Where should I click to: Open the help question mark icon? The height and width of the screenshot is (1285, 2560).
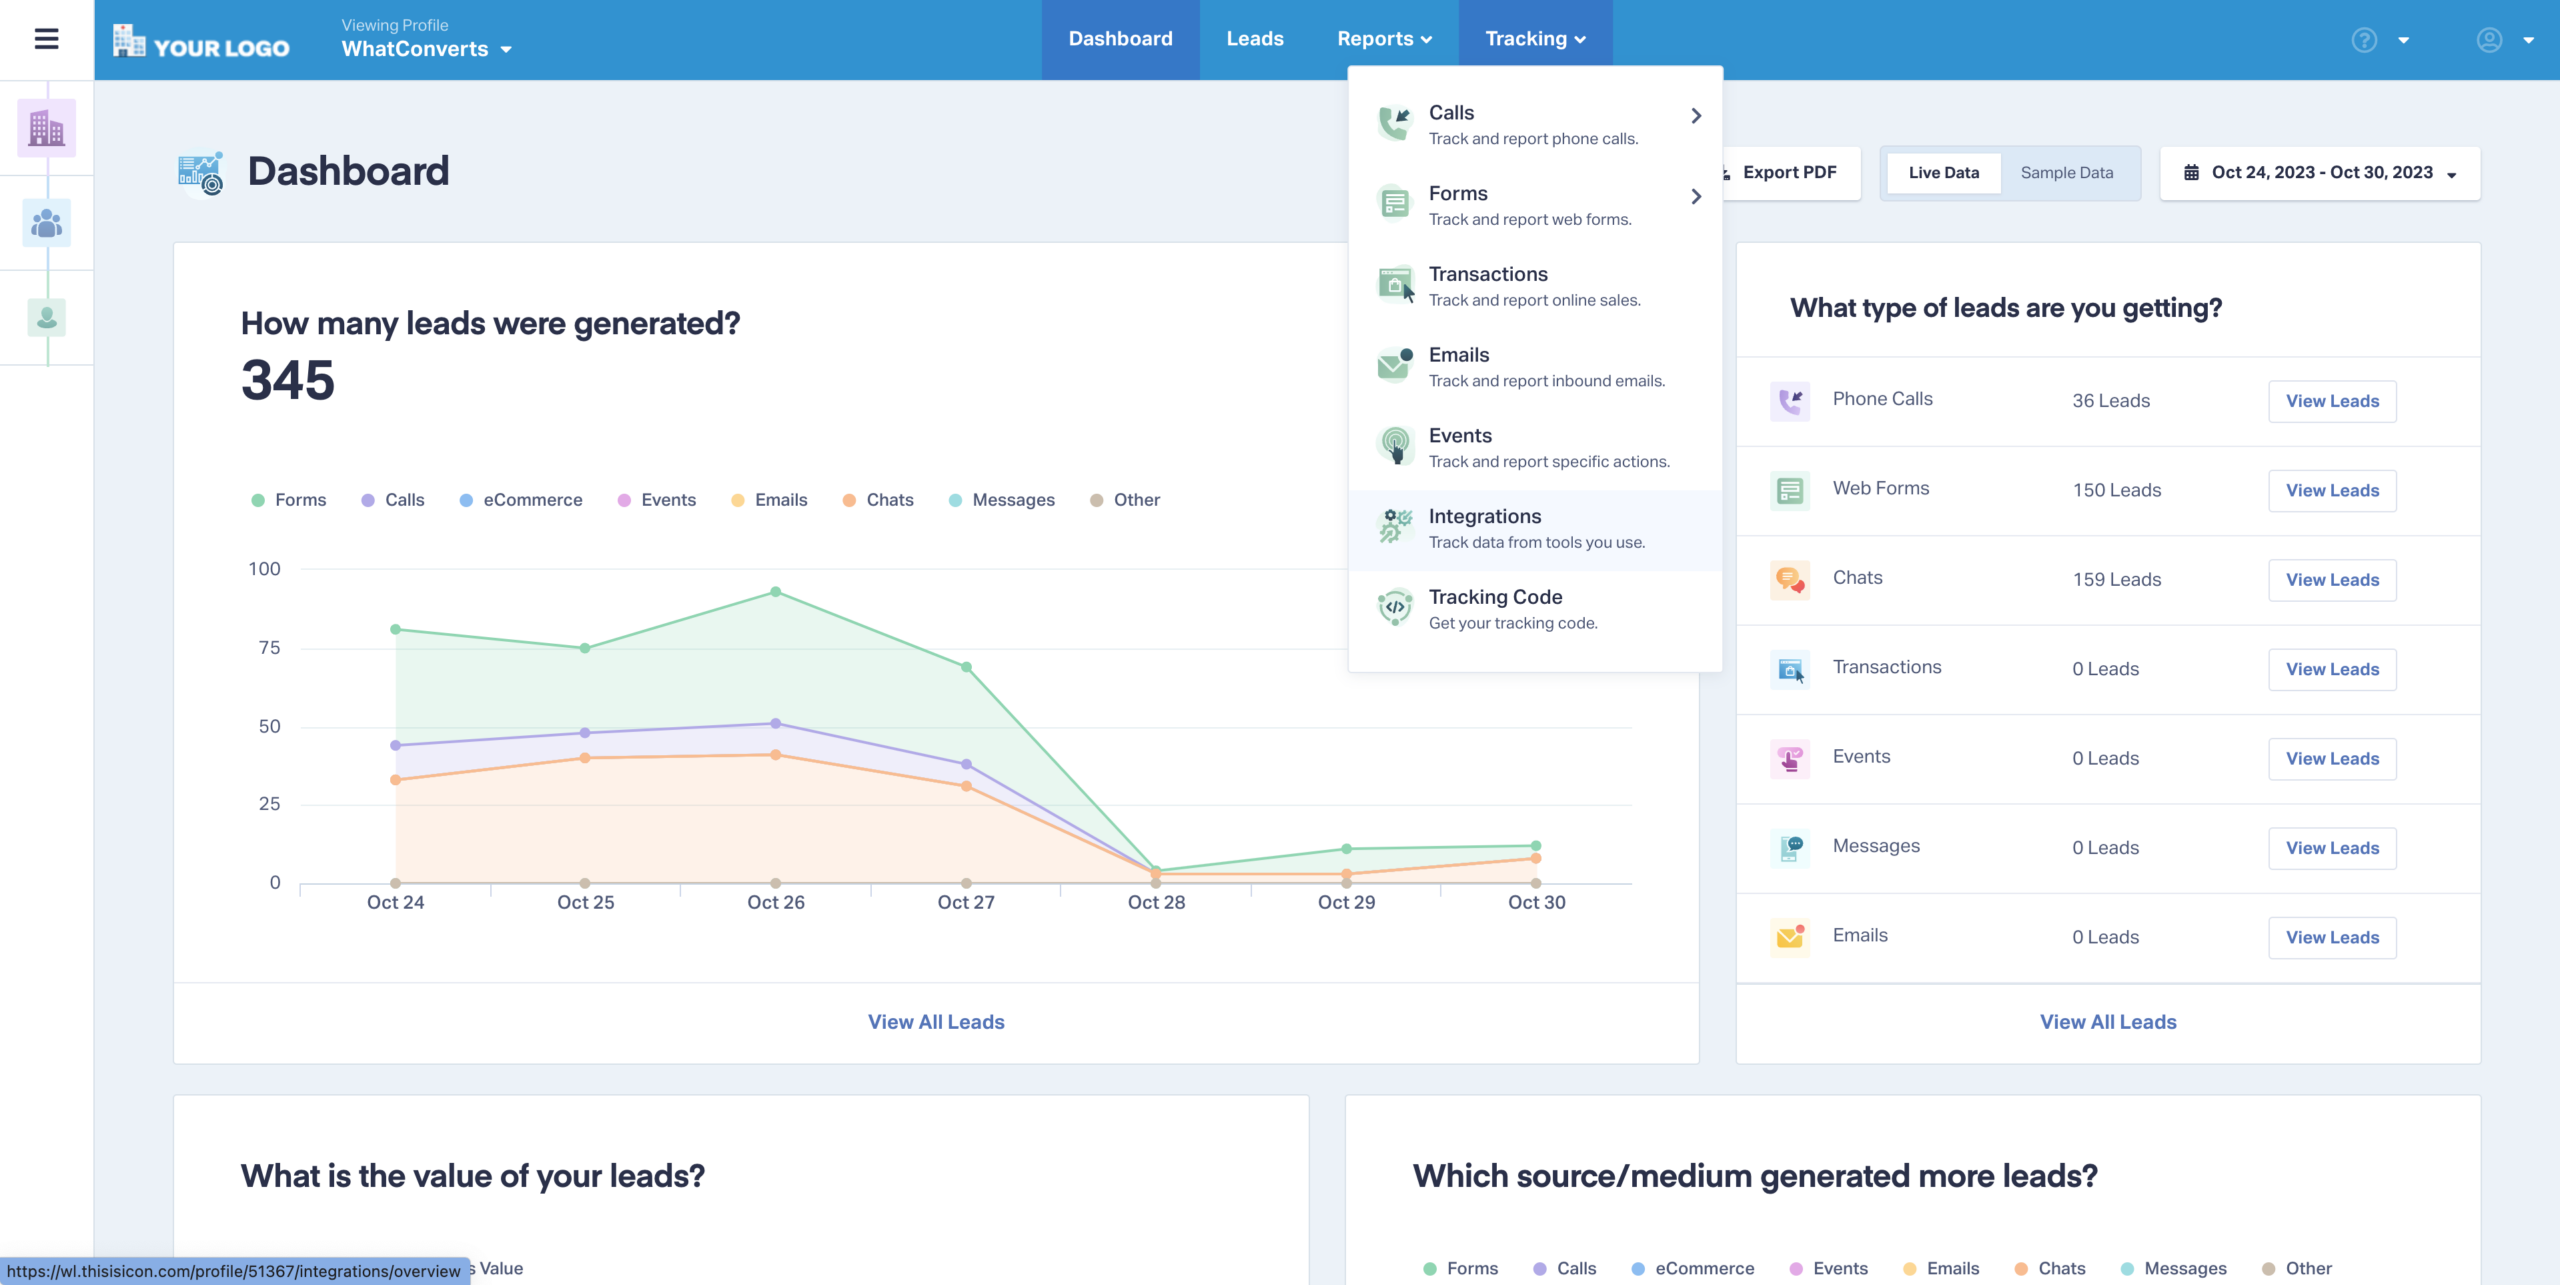tap(2364, 40)
